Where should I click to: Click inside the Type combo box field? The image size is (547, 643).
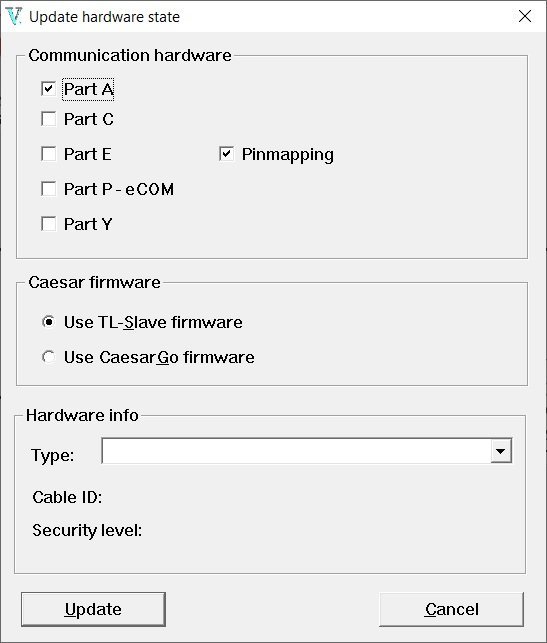296,451
